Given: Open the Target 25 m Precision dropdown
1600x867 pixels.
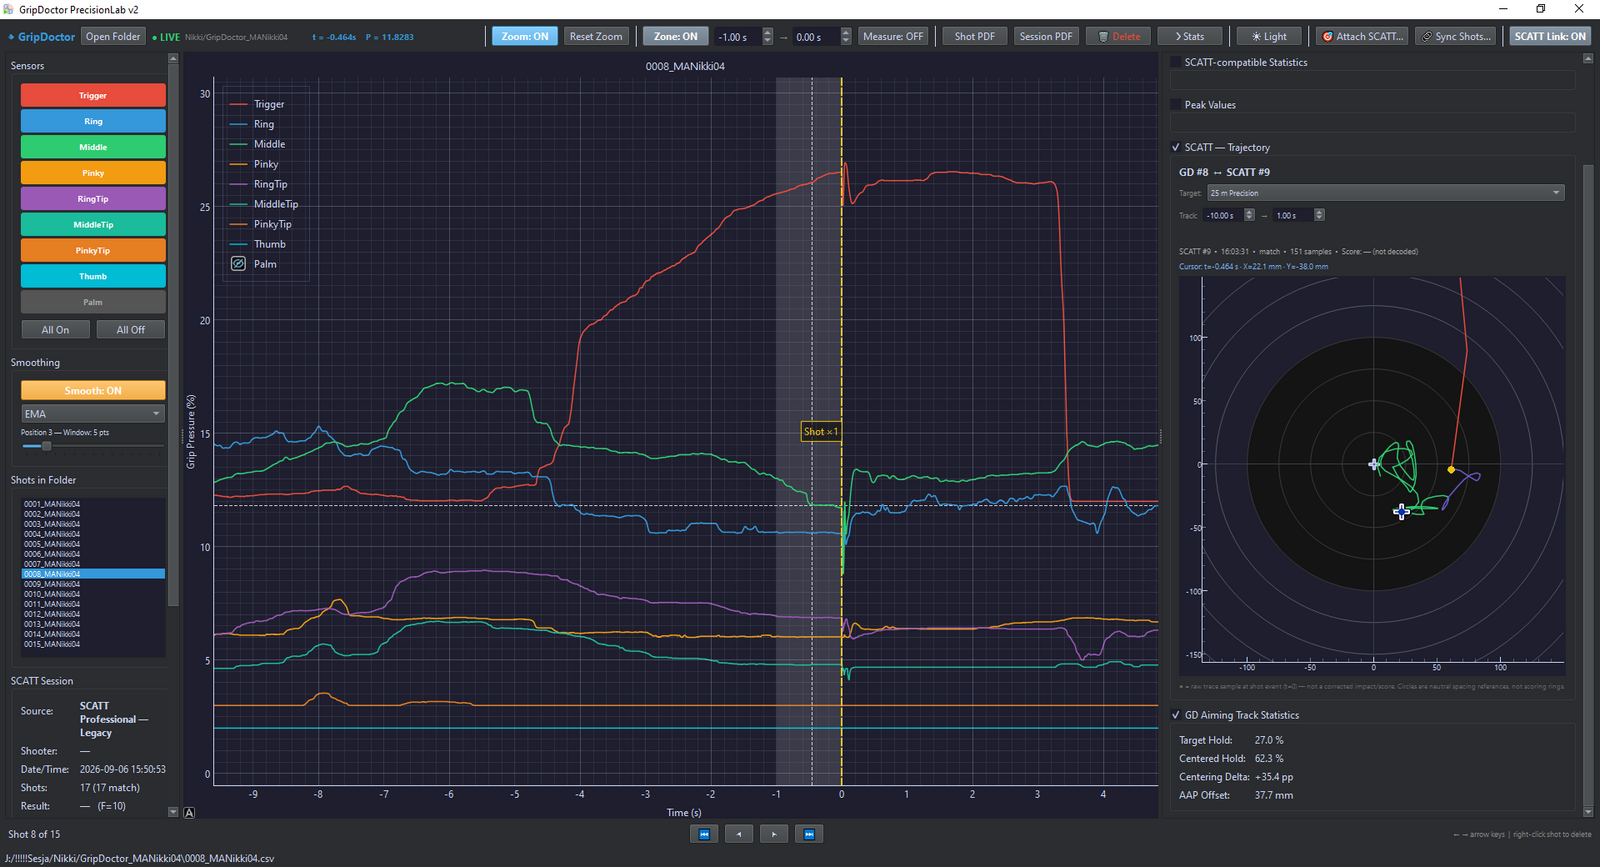Looking at the screenshot, I should point(1385,193).
